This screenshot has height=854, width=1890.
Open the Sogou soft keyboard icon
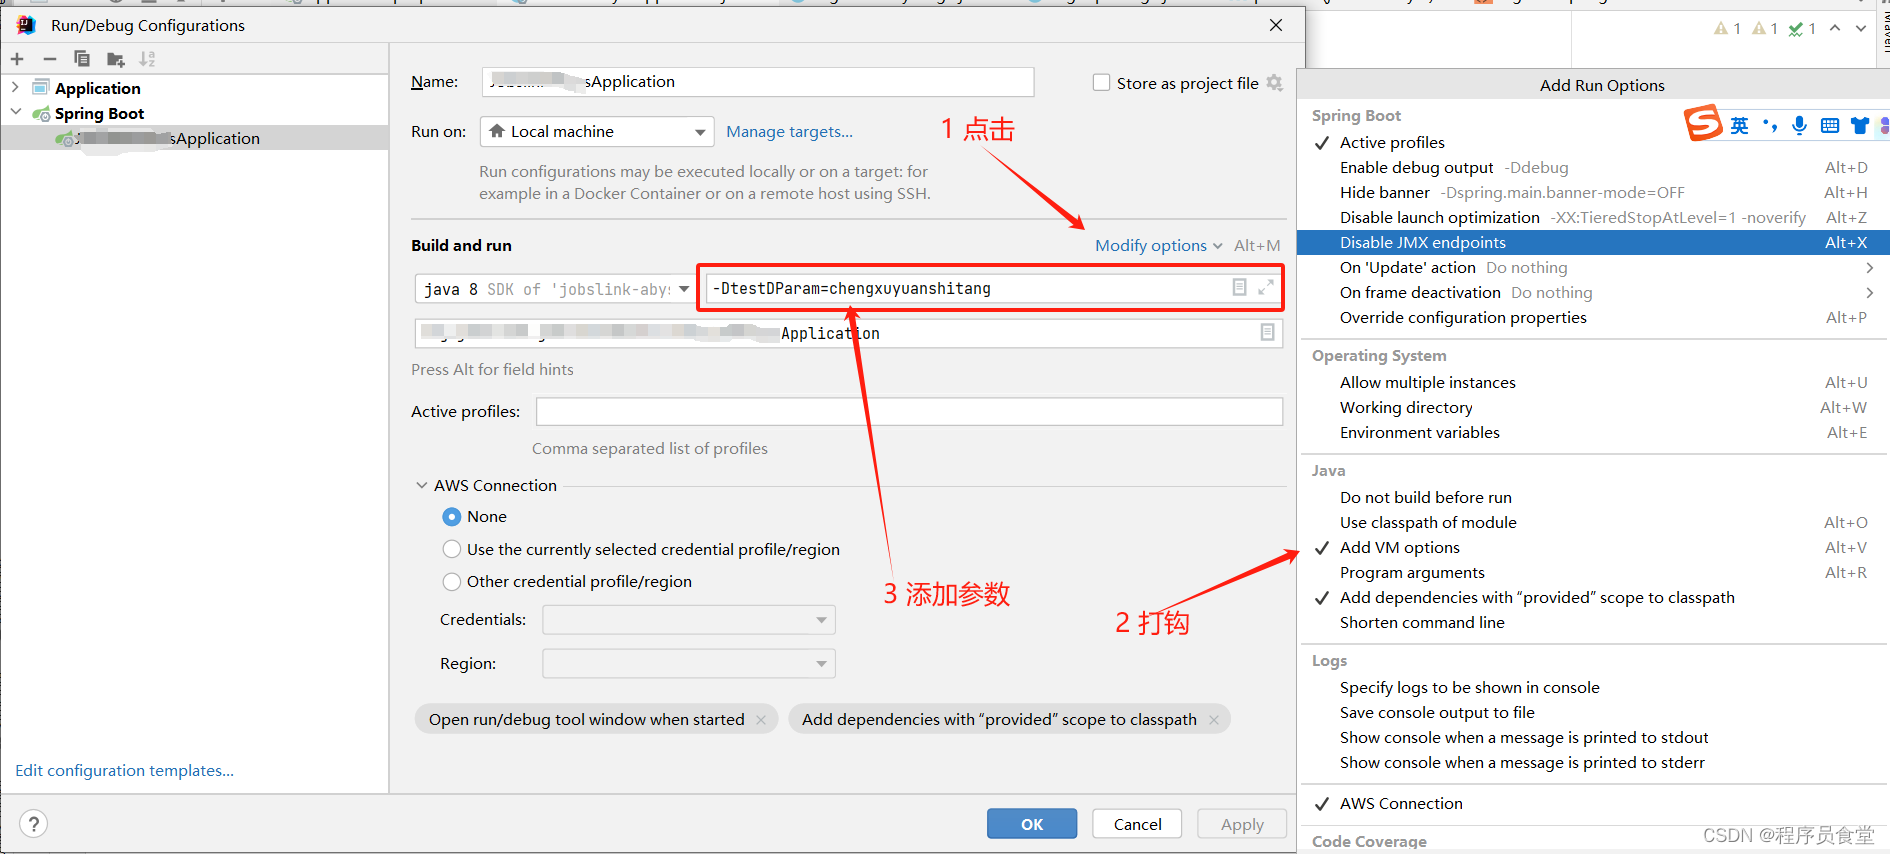1830,125
